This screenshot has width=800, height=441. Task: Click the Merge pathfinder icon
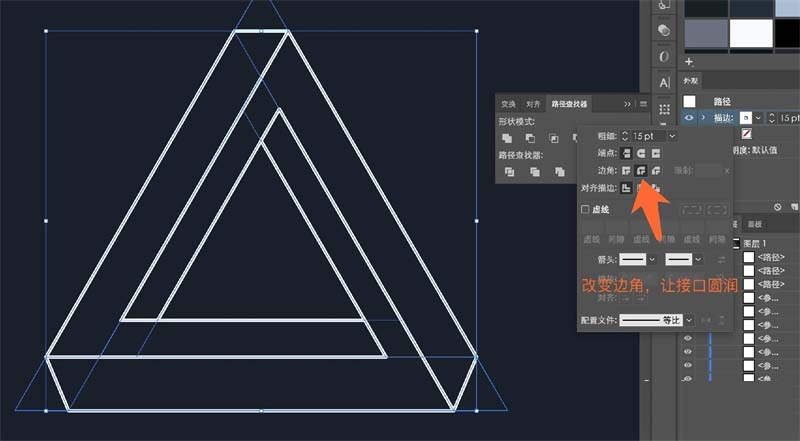(560, 172)
